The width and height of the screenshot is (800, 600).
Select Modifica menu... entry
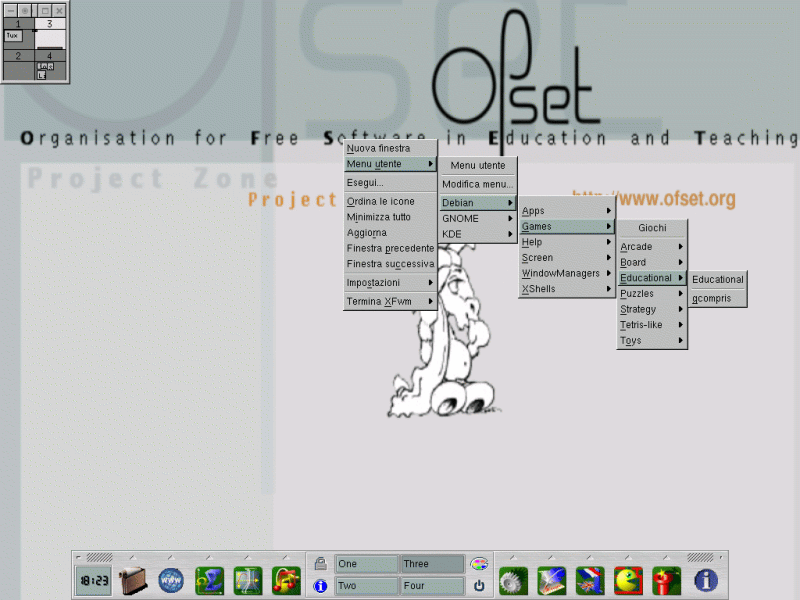pos(478,184)
